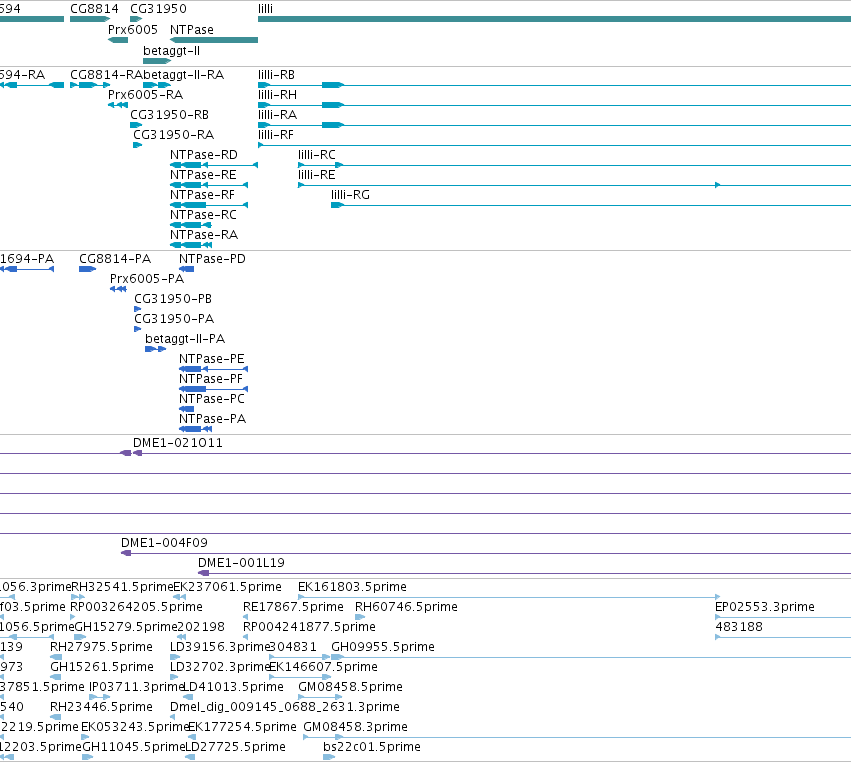851x762 pixels.
Task: Select the RH60746.5prime EST label
Action: click(406, 607)
